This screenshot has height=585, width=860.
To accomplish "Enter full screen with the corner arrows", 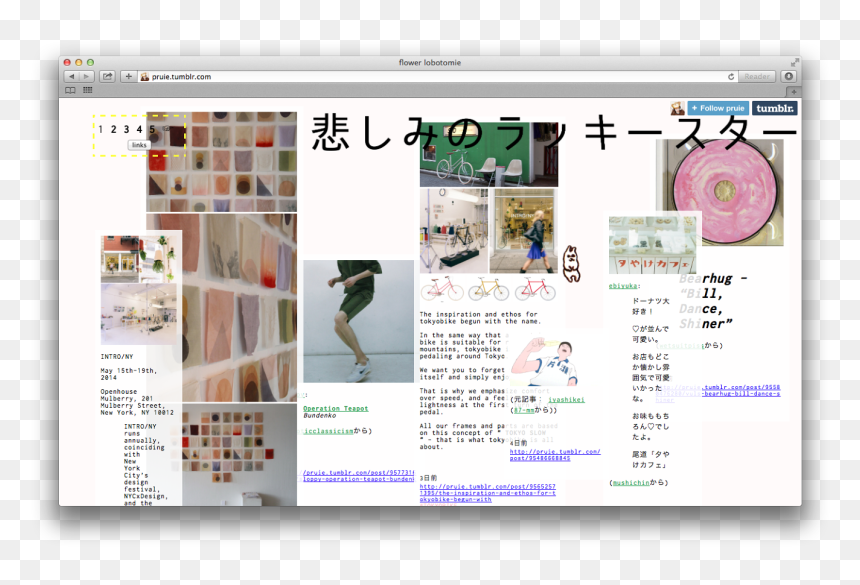I will tap(794, 63).
